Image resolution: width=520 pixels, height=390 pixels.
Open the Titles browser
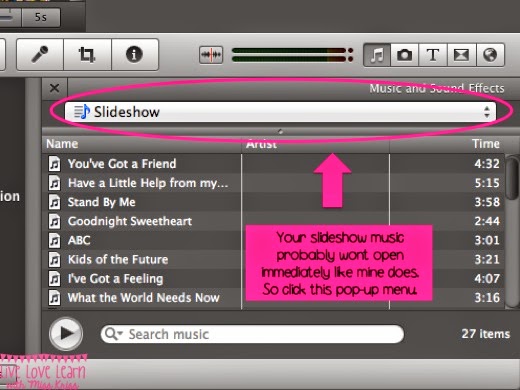coord(433,55)
